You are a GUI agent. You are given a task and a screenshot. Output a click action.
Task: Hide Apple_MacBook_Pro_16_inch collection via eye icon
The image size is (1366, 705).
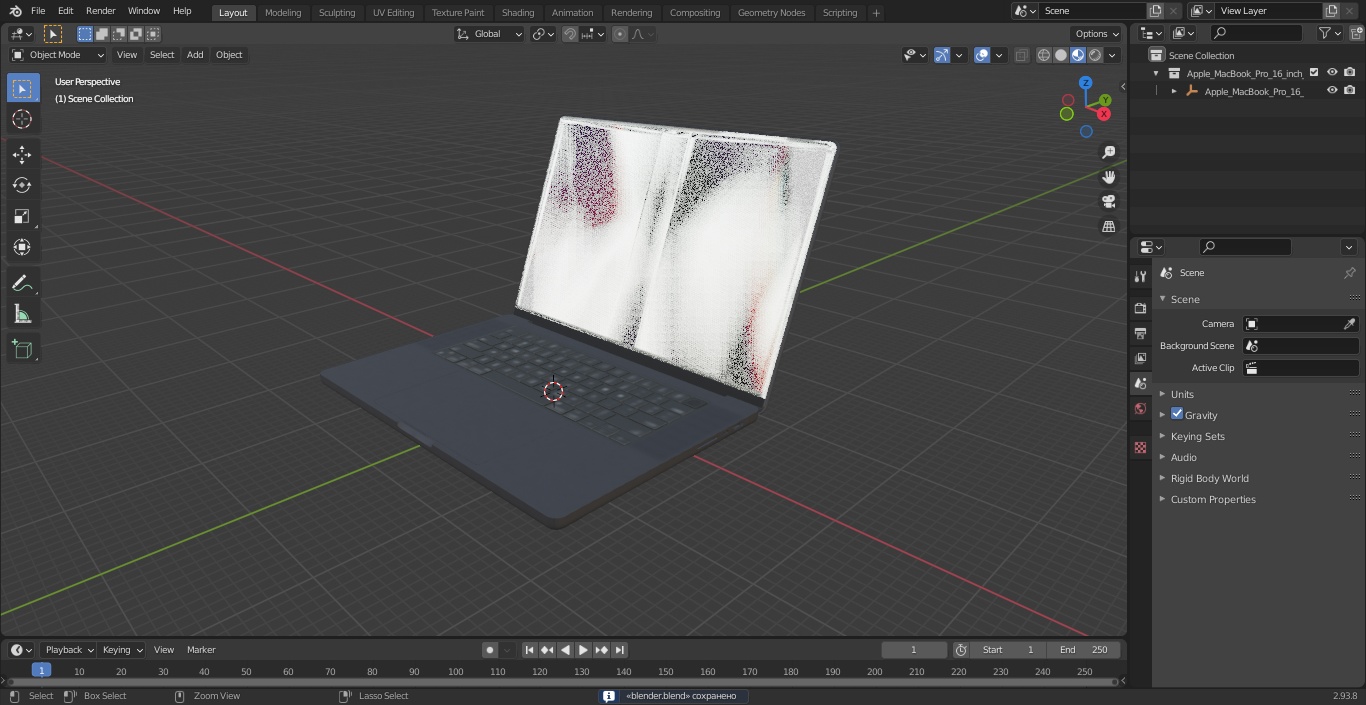pyautogui.click(x=1332, y=73)
